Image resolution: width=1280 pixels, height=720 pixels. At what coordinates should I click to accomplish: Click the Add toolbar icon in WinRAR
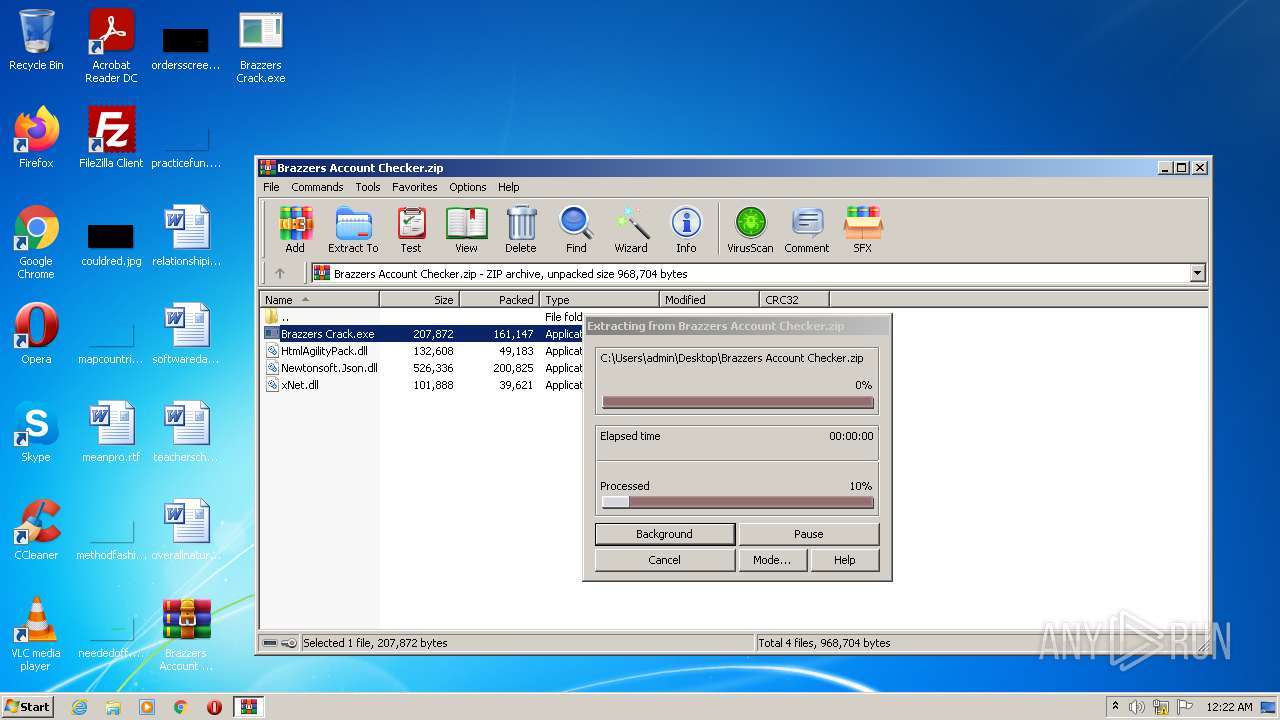click(x=295, y=230)
